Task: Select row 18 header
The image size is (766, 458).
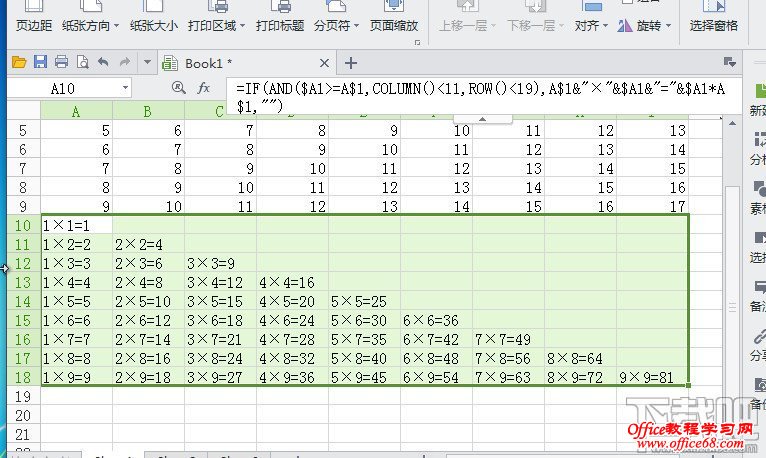Action: click(23, 377)
